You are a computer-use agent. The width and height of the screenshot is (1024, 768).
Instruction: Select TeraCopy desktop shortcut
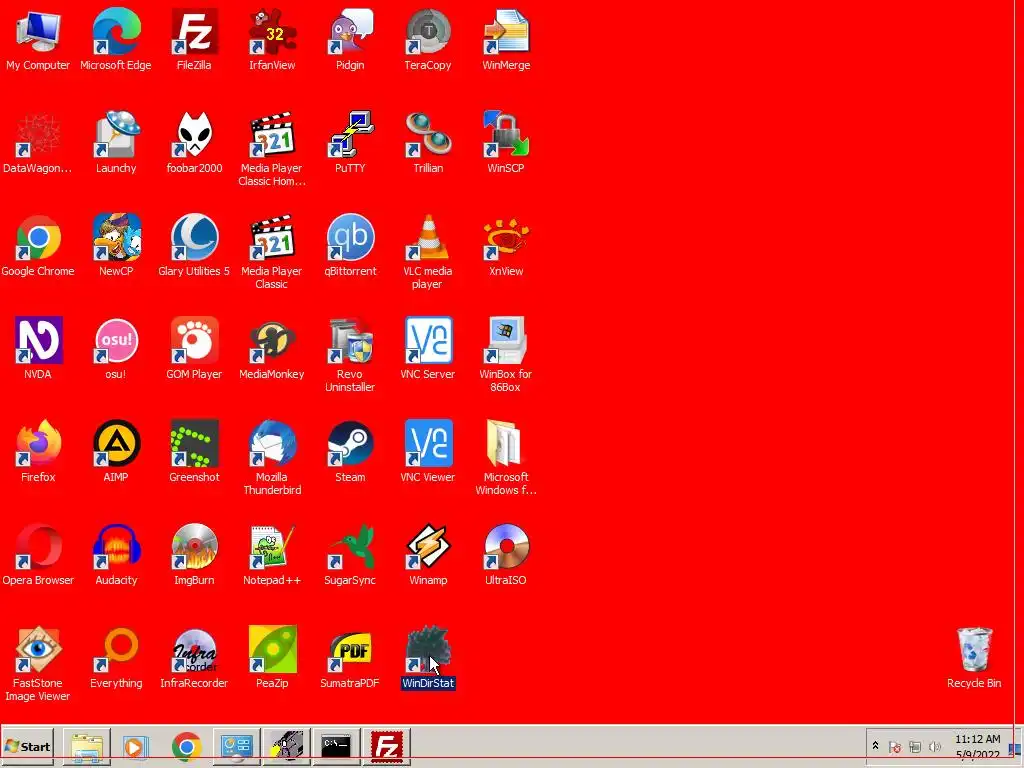tap(428, 31)
